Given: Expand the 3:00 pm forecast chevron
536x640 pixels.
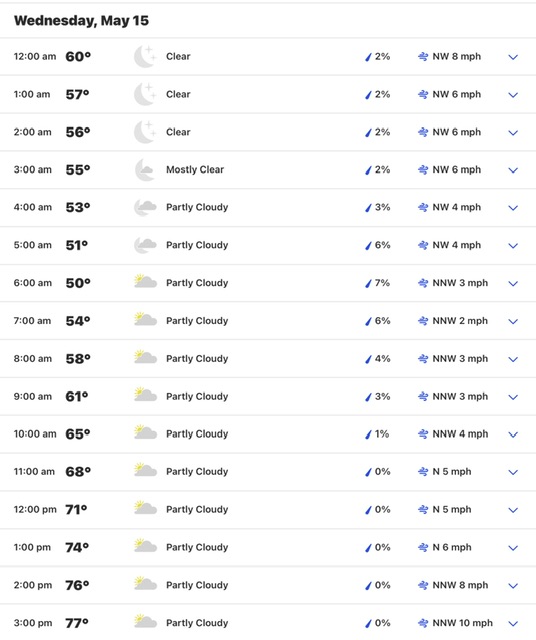Looking at the screenshot, I should tap(513, 624).
